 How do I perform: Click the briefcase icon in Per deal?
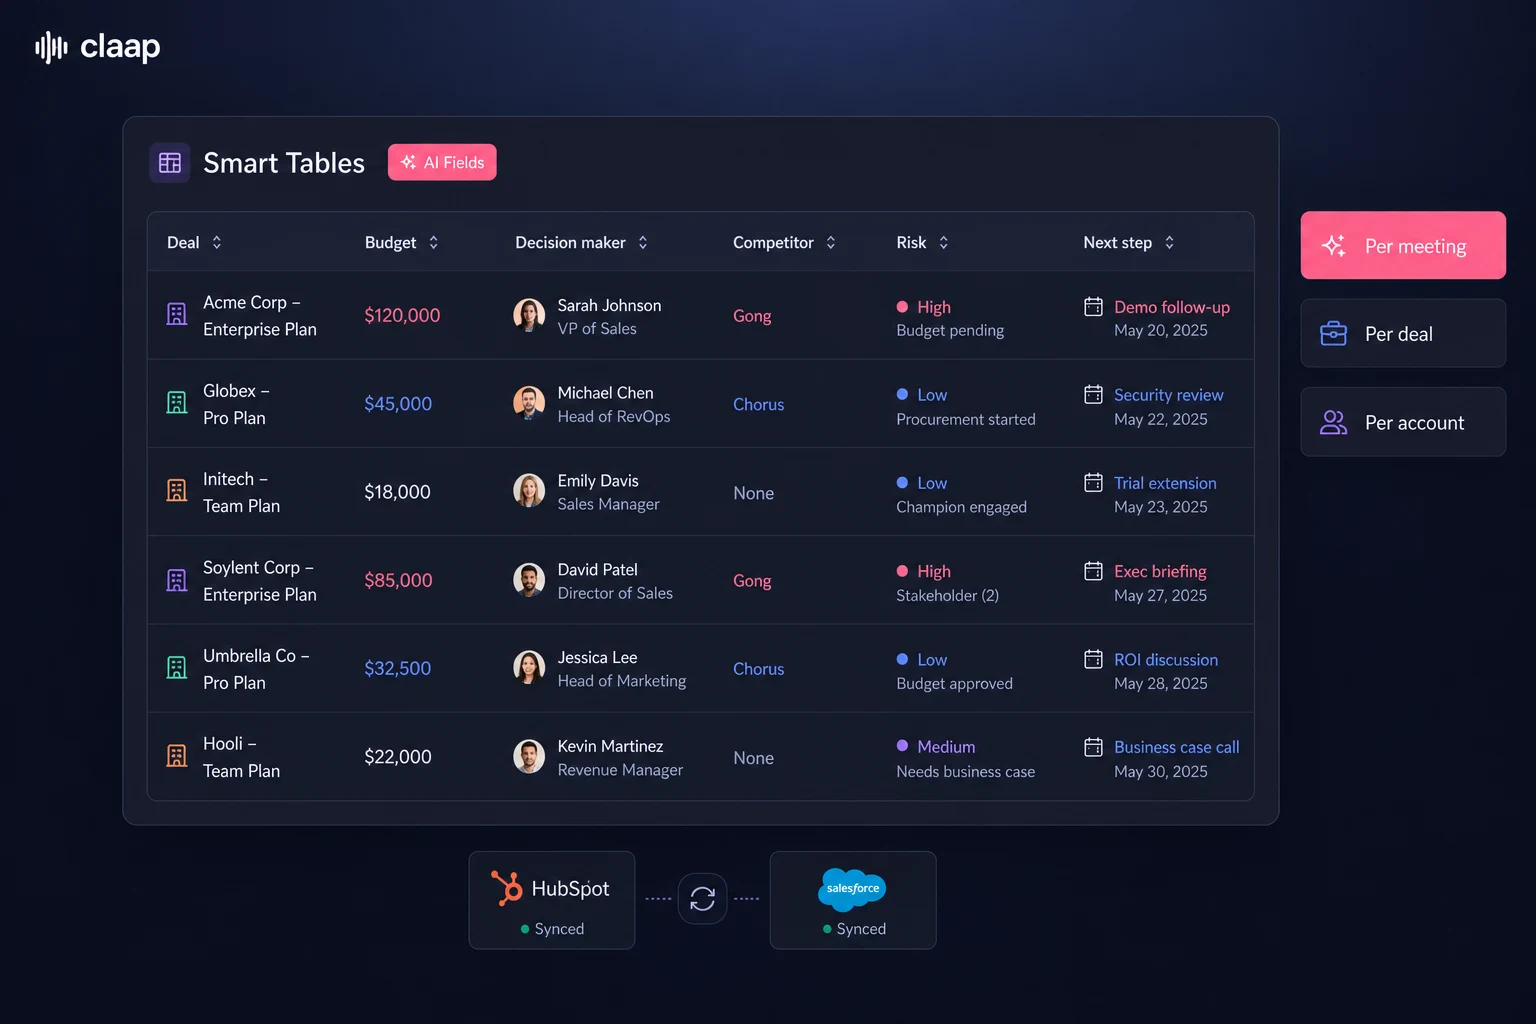pos(1334,333)
